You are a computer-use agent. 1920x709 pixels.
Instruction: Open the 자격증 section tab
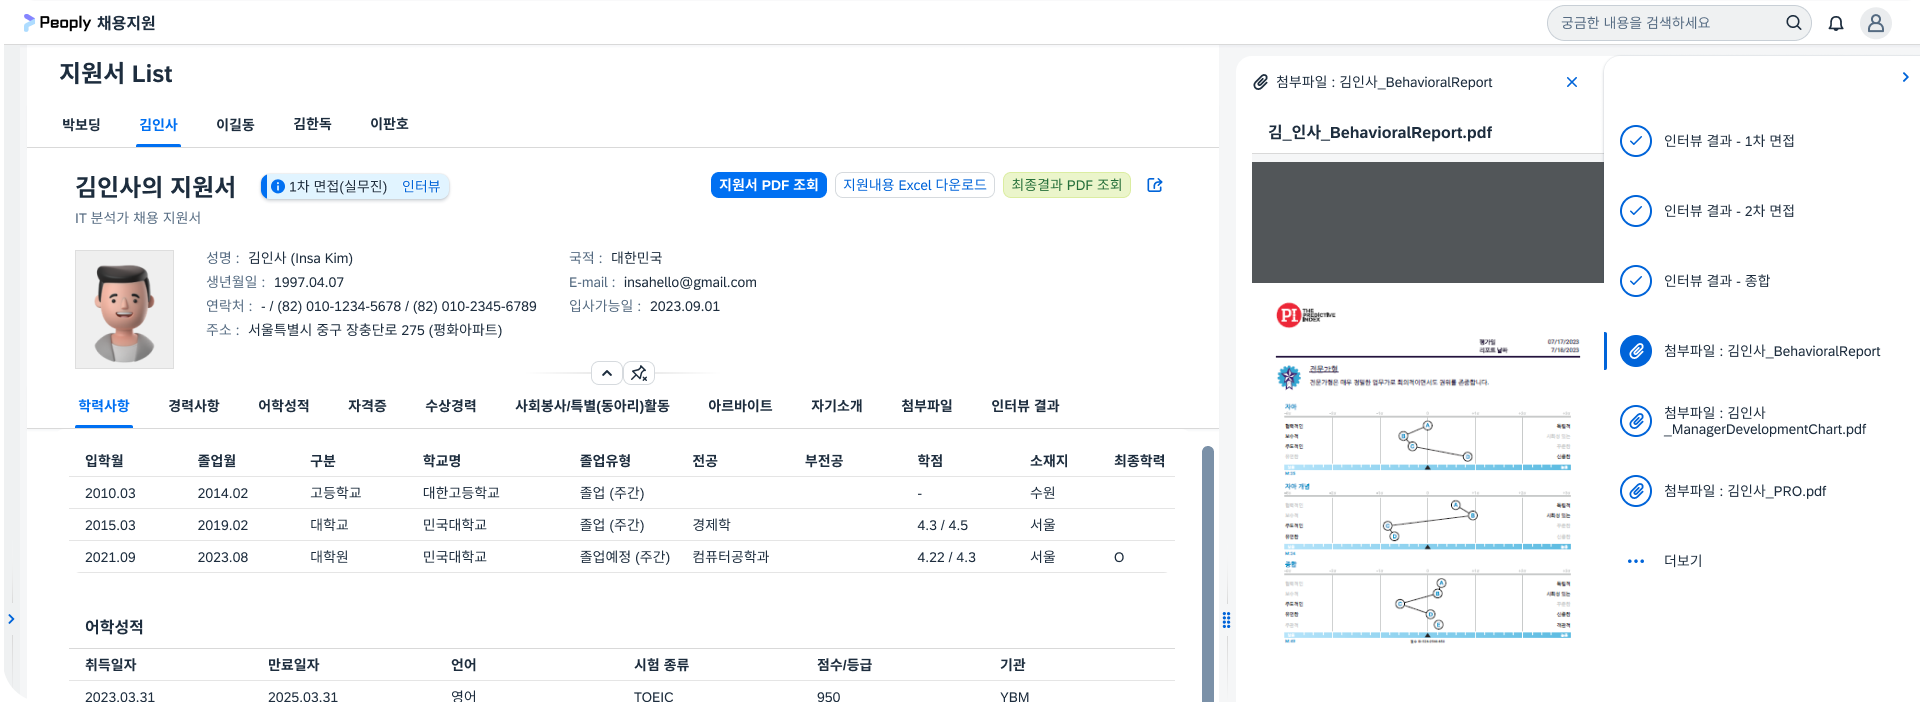[367, 406]
